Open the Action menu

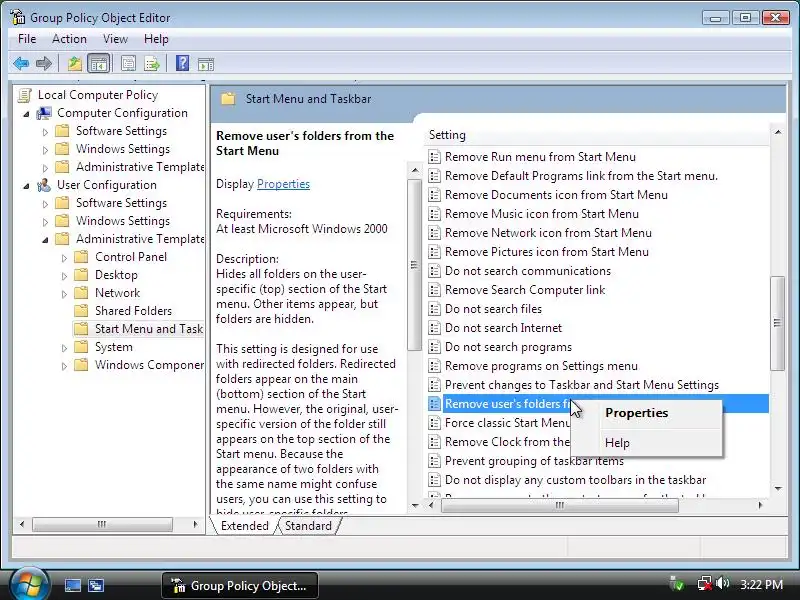click(69, 39)
